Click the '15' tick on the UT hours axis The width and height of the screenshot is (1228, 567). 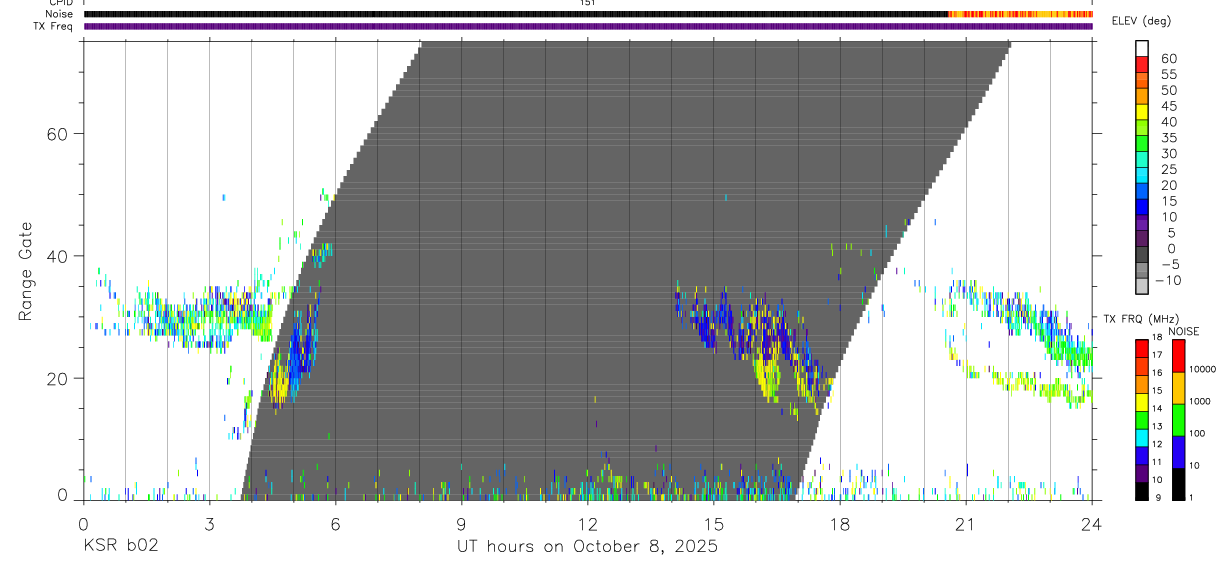[714, 524]
